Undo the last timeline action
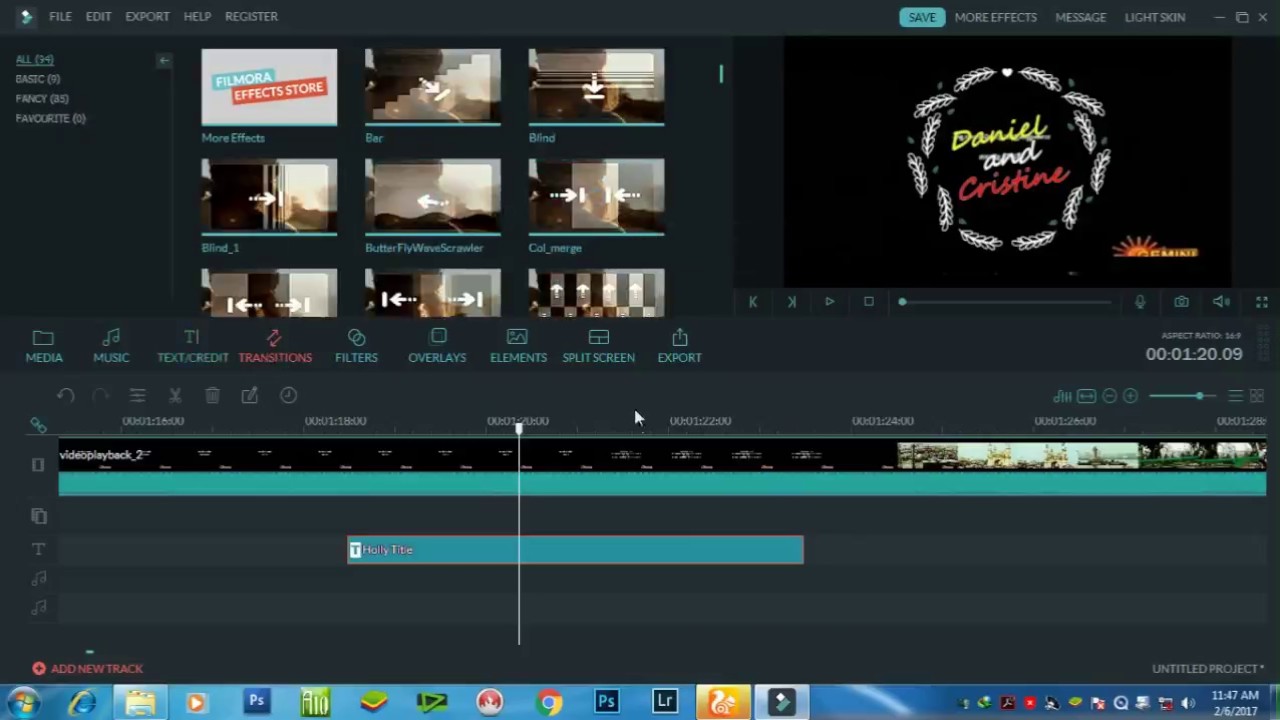The image size is (1280, 720). [x=65, y=396]
